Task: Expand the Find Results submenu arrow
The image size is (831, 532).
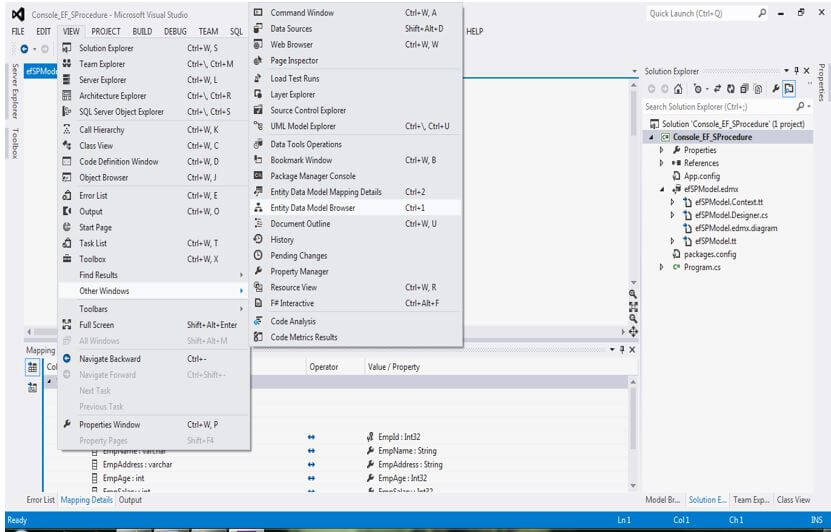Action: tap(241, 275)
